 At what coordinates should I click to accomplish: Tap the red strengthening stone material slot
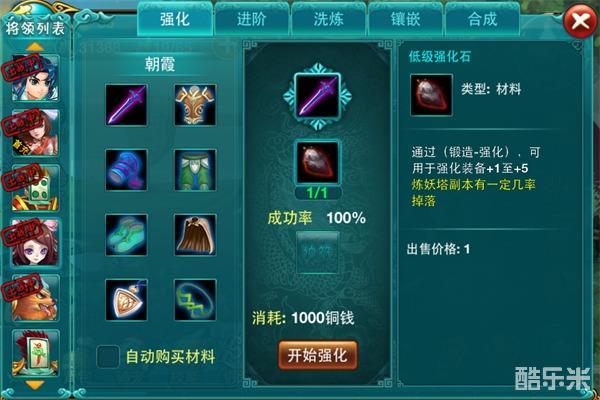(317, 162)
